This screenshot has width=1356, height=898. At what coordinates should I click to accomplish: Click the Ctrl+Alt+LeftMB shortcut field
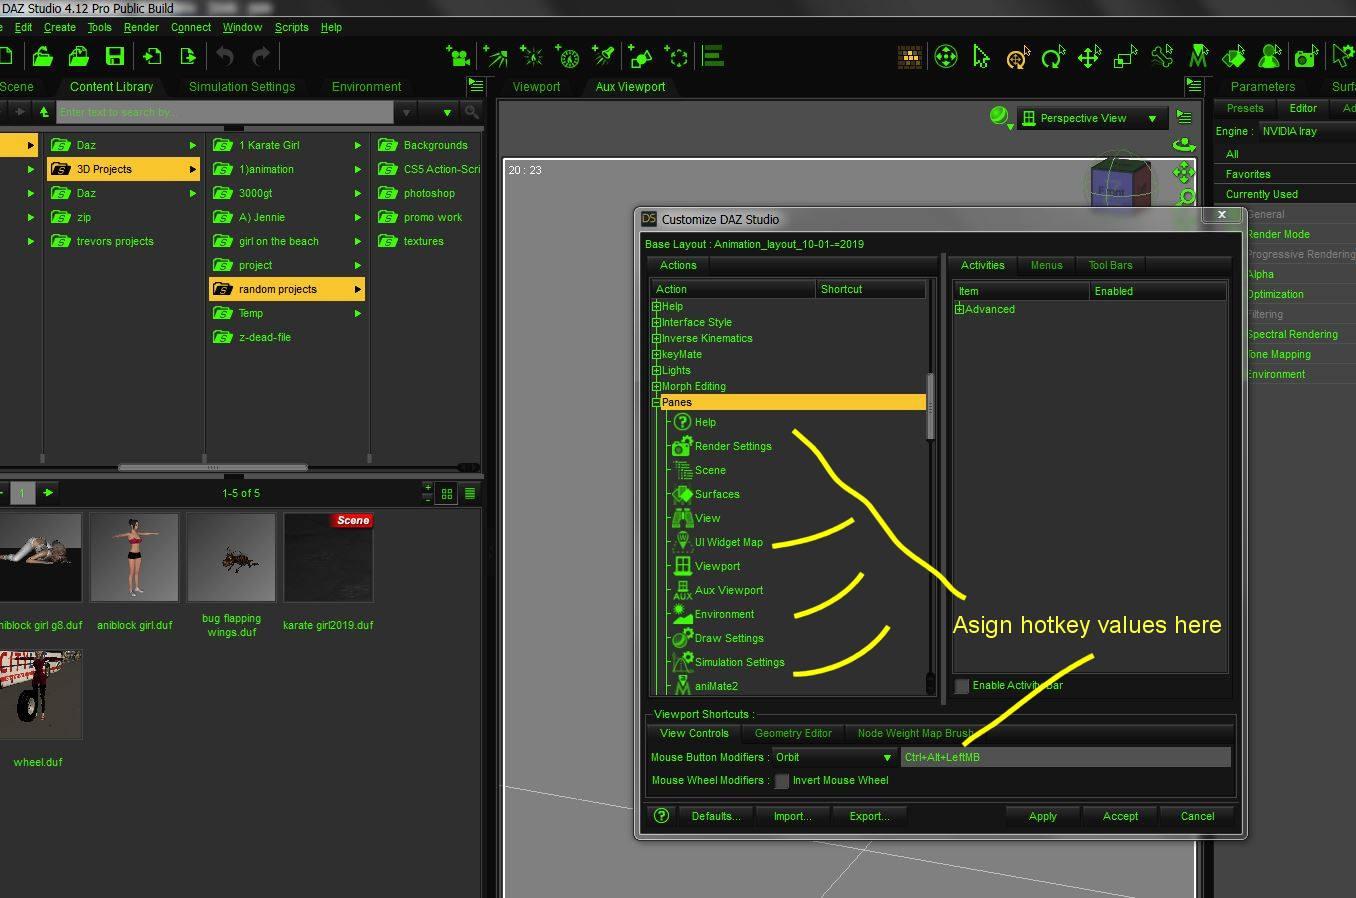(x=1065, y=757)
